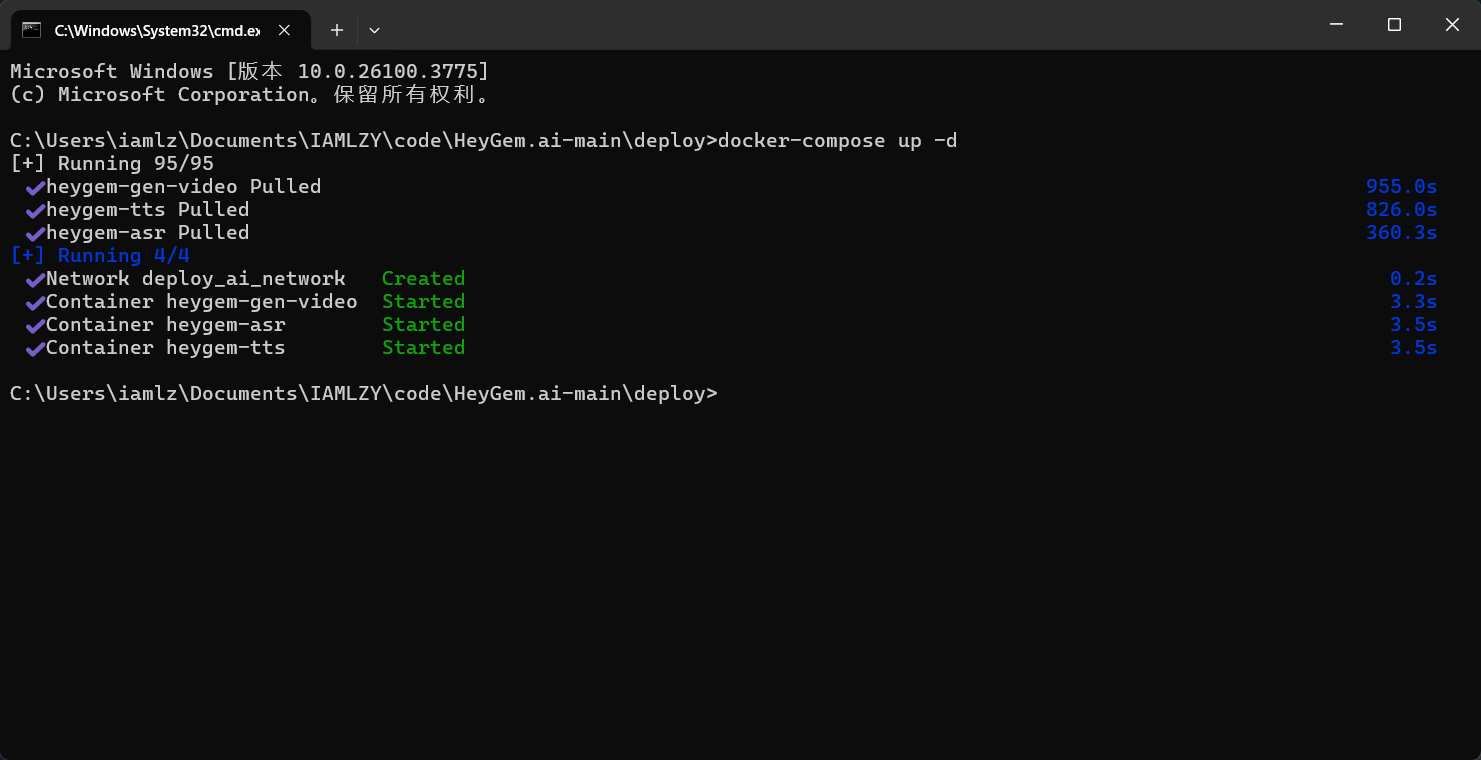Minimize the terminal window
The width and height of the screenshot is (1481, 760).
tap(1336, 25)
